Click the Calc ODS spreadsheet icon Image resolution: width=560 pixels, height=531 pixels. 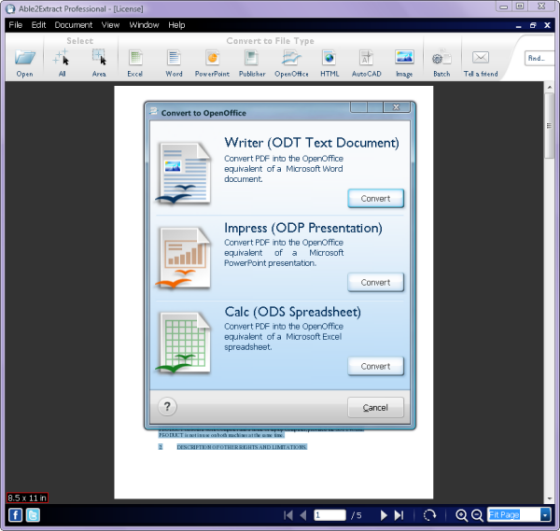[183, 342]
